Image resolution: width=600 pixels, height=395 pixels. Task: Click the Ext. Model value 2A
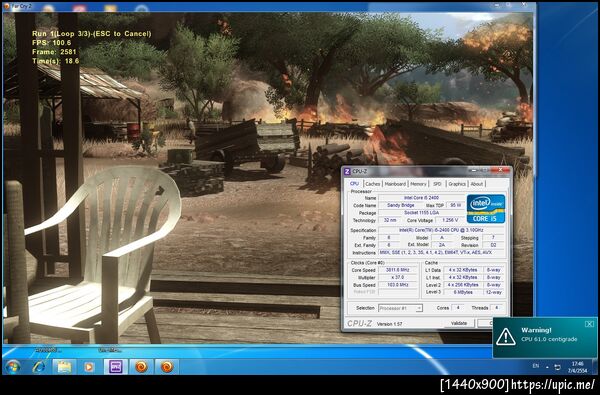coord(442,245)
